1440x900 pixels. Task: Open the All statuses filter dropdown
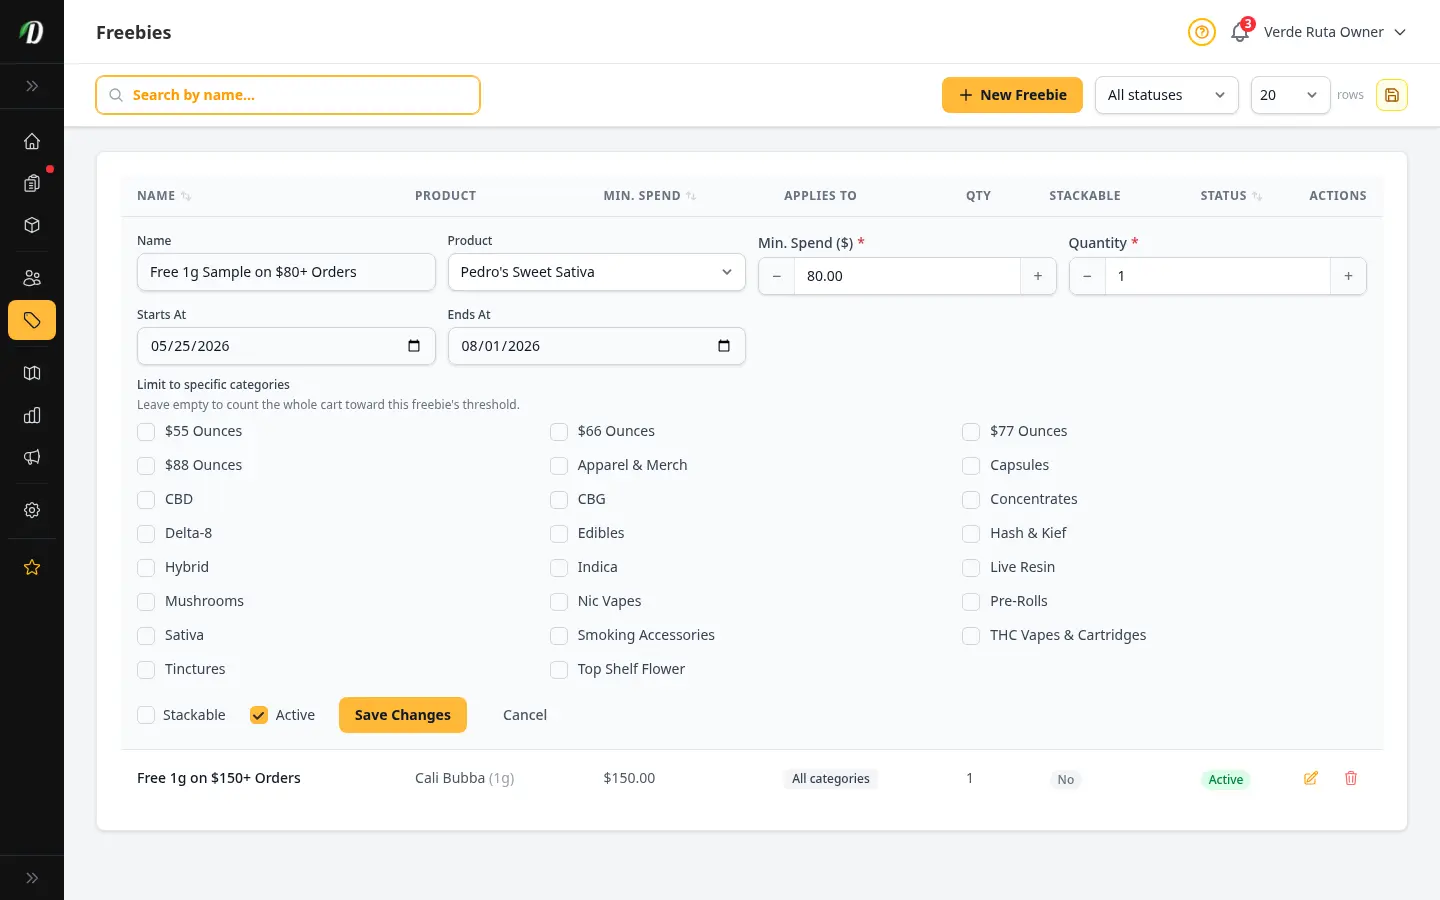point(1166,95)
